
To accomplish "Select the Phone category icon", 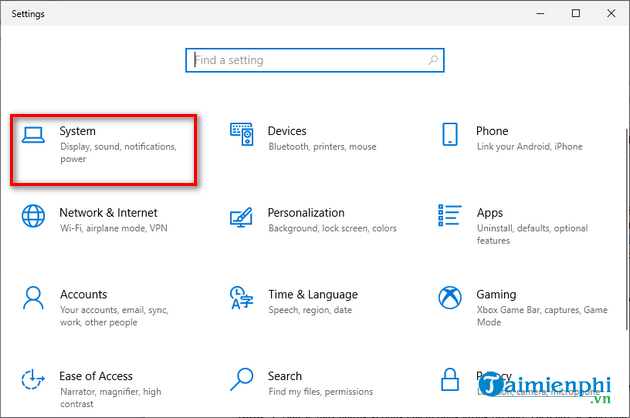I will click(450, 134).
